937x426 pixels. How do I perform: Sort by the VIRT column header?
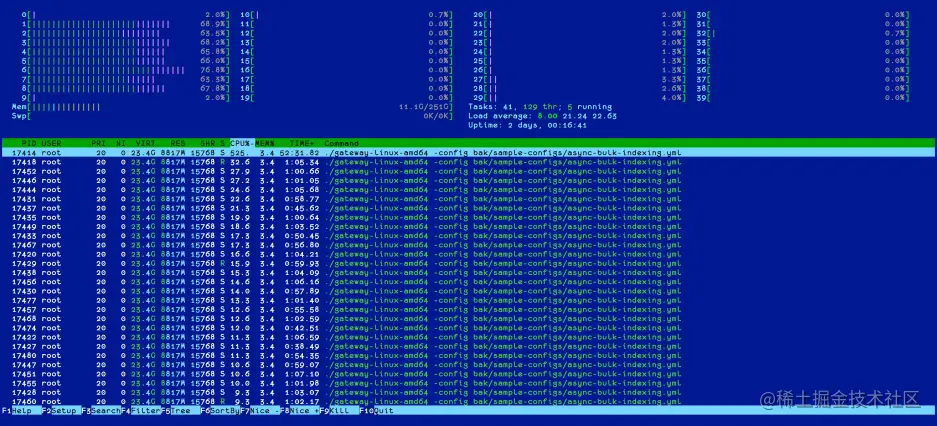click(x=145, y=143)
